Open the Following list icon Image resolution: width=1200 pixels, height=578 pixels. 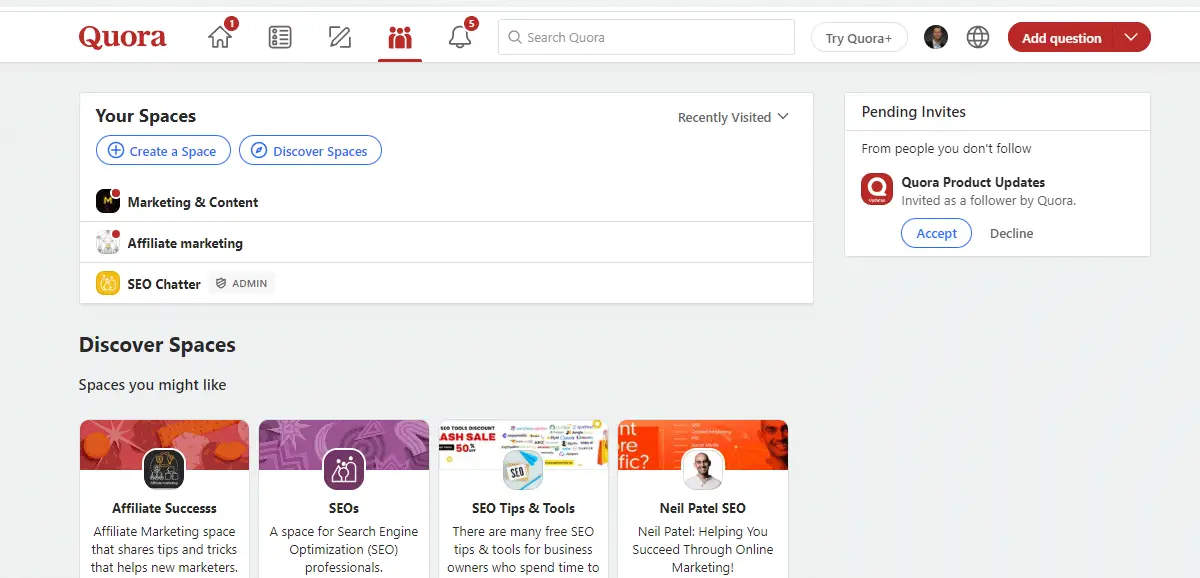coord(280,38)
